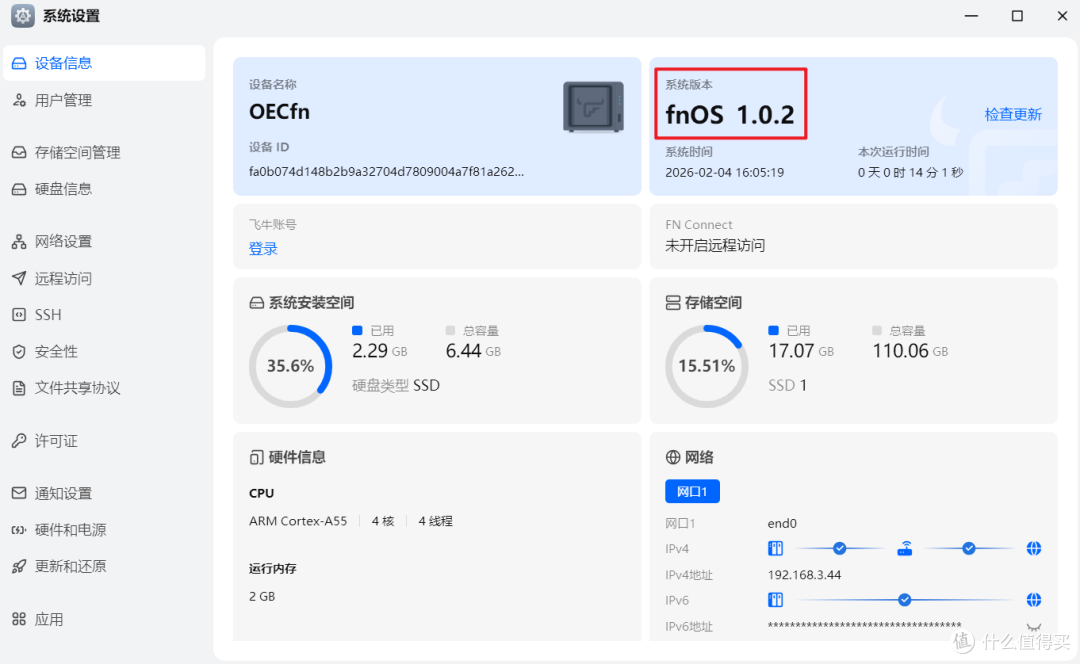Click the 存储空间 stack icon
Screen dimensions: 1080x664
(x=673, y=303)
